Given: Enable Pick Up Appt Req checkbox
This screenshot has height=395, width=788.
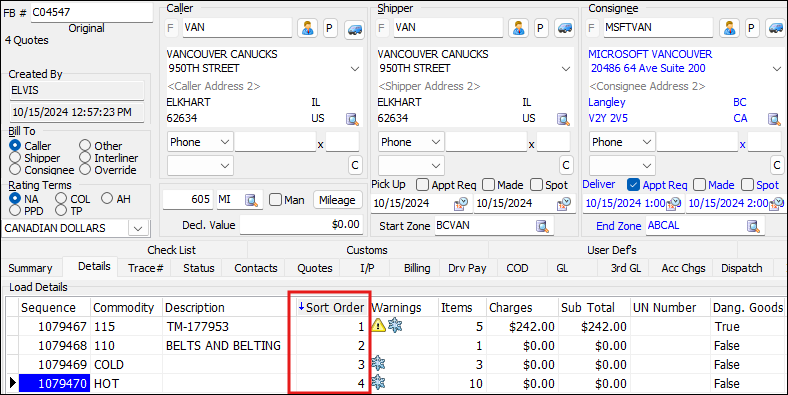Looking at the screenshot, I should (423, 185).
